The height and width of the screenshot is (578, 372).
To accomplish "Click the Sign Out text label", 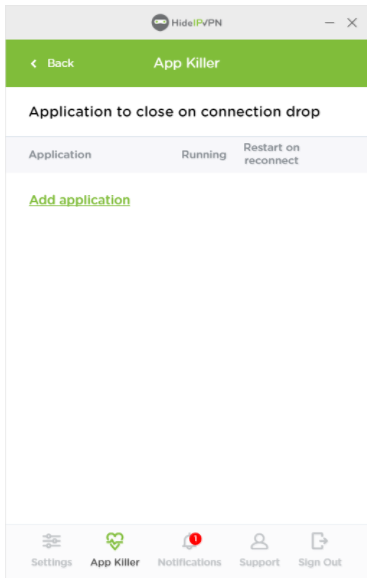I will click(x=320, y=562).
